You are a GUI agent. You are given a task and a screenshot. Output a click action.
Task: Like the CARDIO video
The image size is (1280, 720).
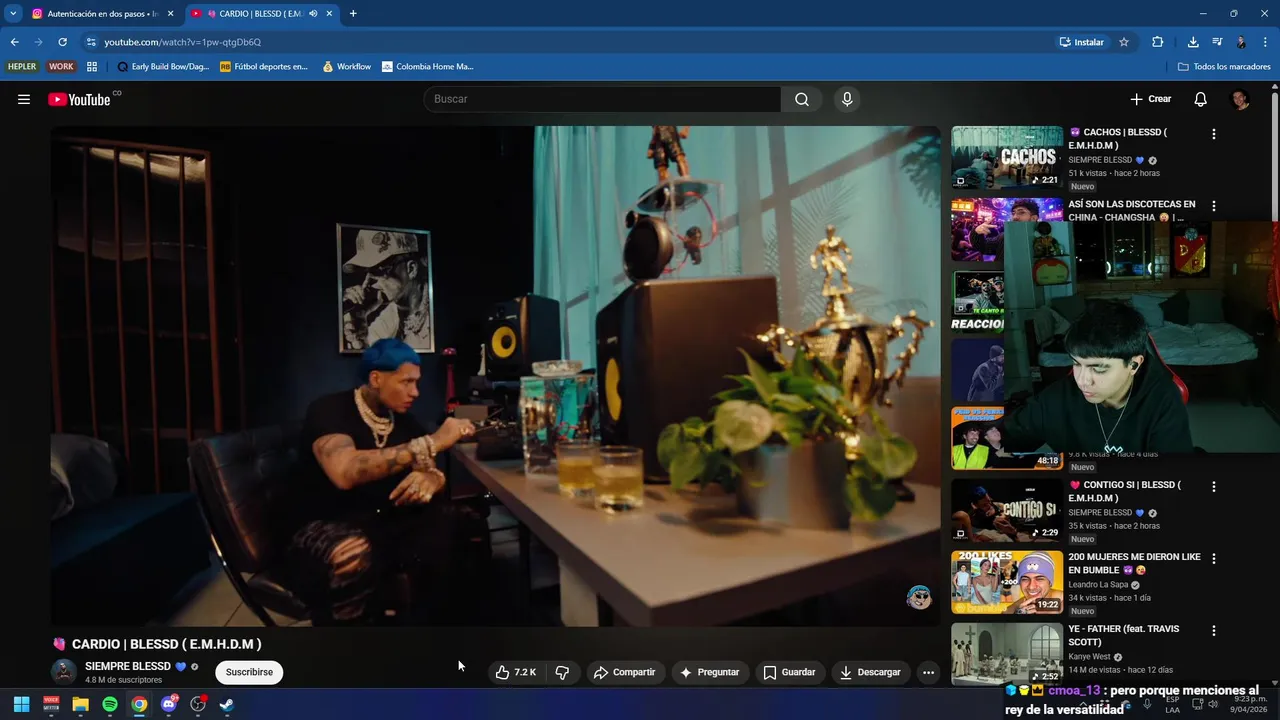(516, 672)
